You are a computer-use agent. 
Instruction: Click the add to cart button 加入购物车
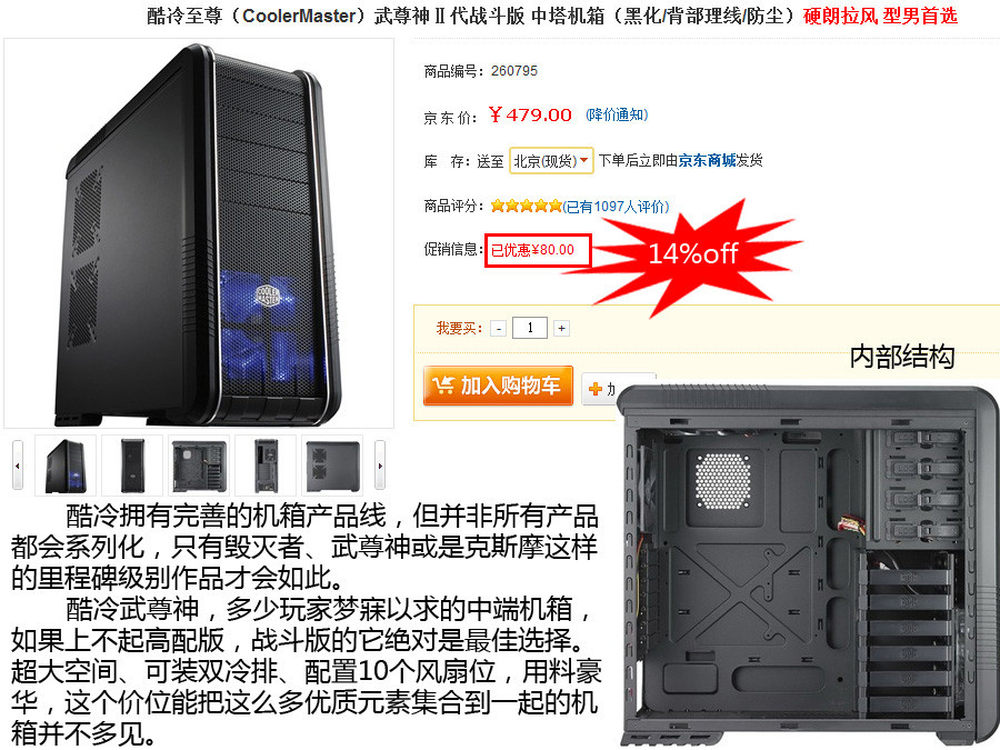click(x=497, y=386)
